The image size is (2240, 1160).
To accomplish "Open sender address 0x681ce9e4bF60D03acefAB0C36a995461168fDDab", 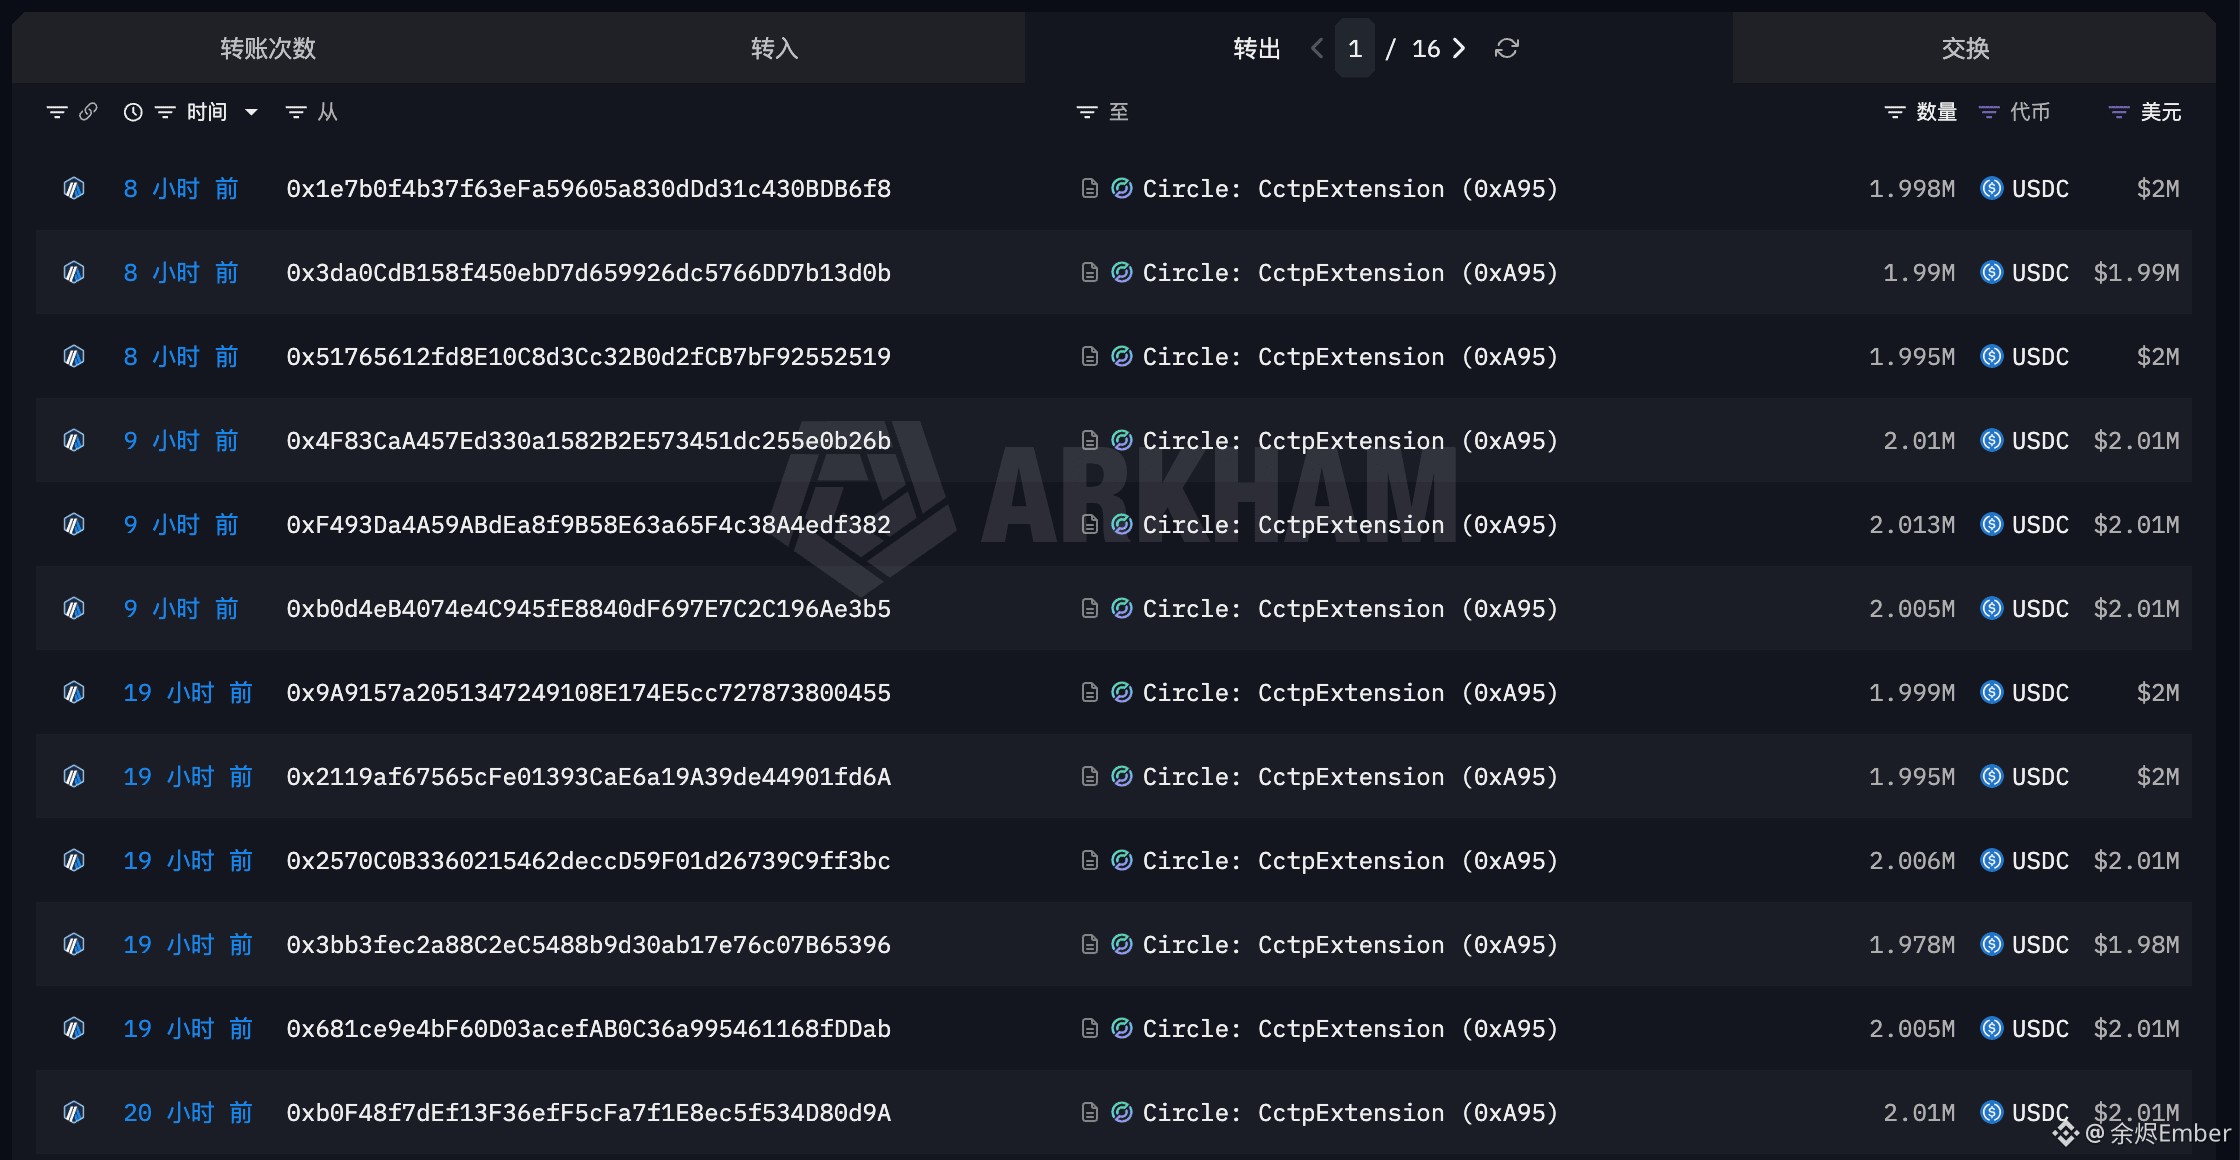I will pyautogui.click(x=588, y=1029).
